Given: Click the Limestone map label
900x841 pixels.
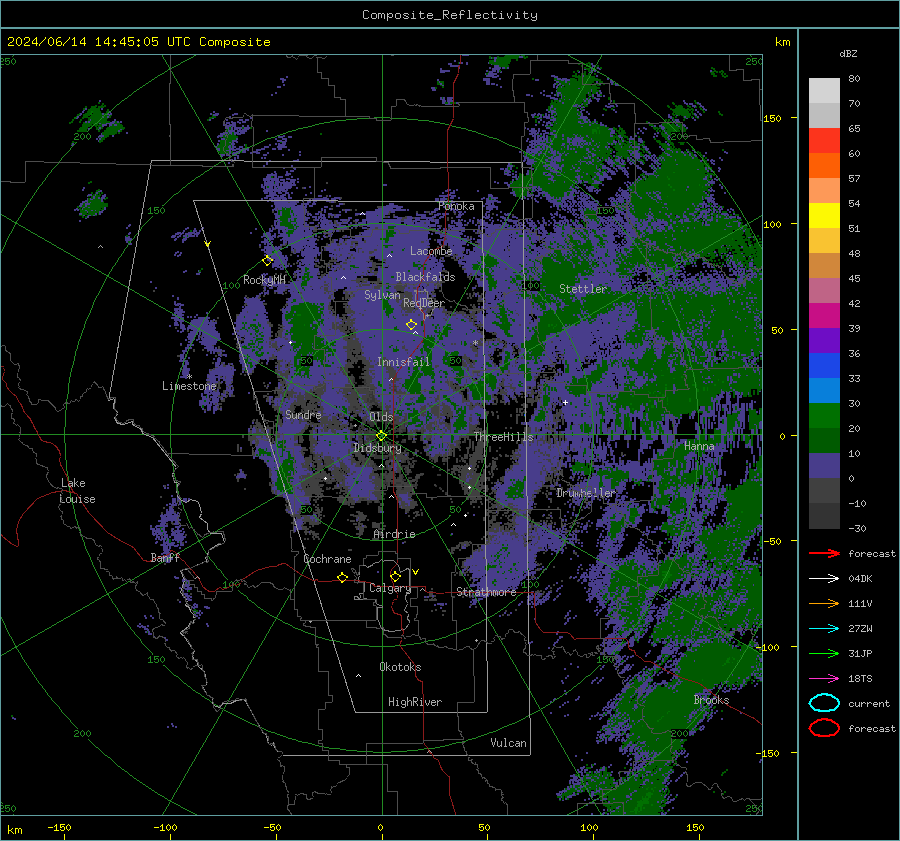Looking at the screenshot, I should tap(189, 386).
